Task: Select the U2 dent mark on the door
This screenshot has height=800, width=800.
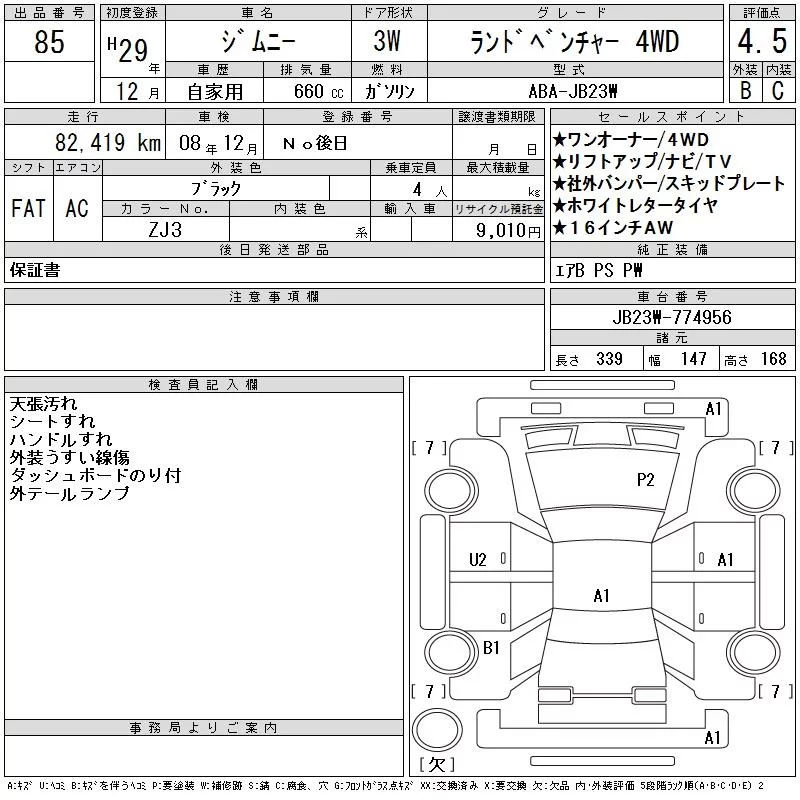Action: point(478,560)
